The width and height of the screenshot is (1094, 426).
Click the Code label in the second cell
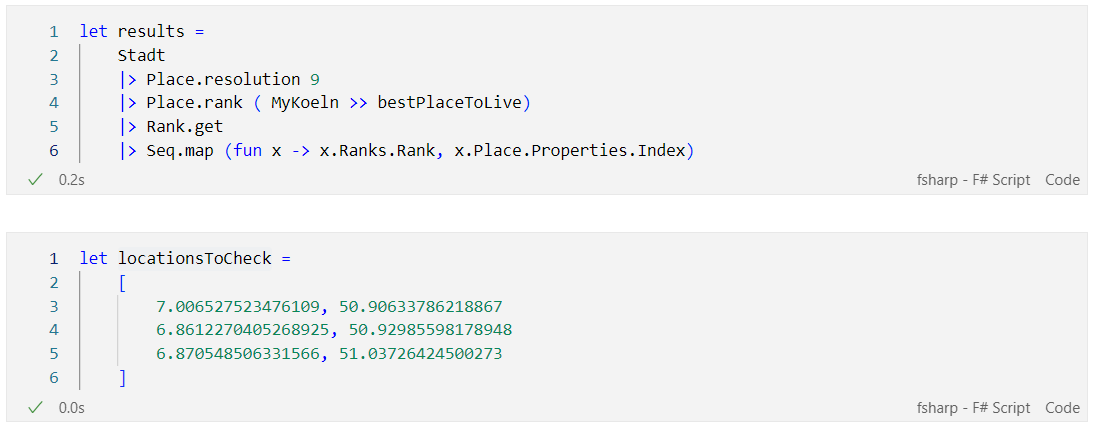pos(1062,407)
